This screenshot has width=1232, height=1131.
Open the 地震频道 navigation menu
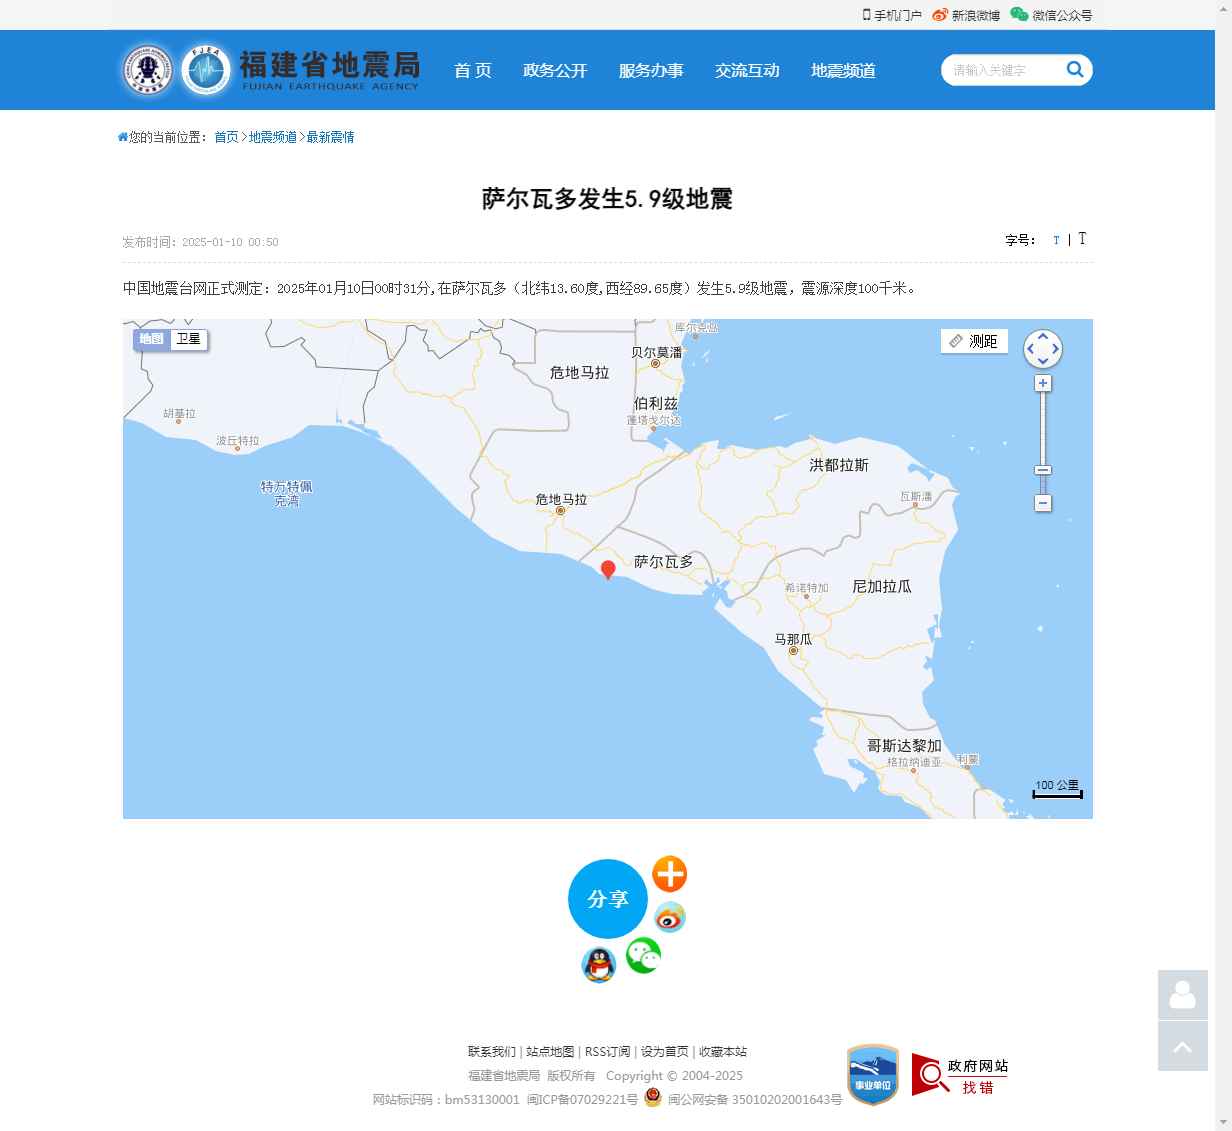843,70
